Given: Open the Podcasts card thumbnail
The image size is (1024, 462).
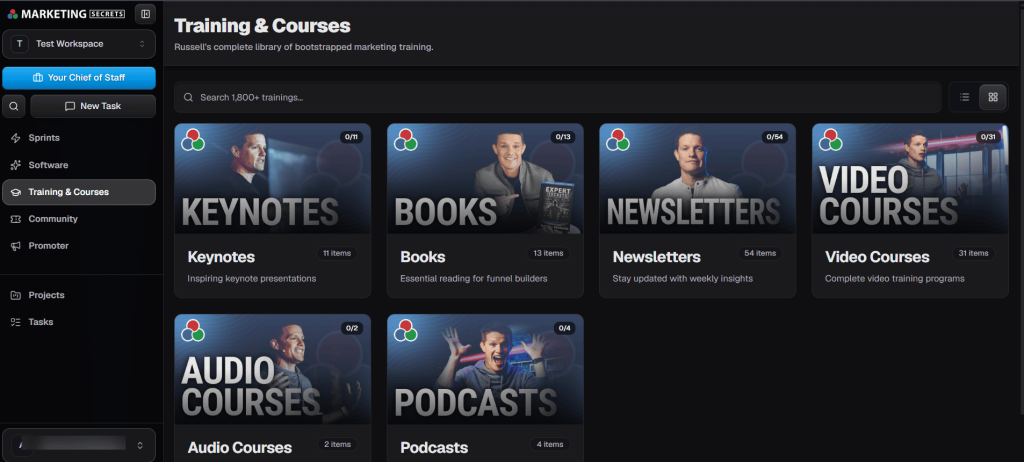Looking at the screenshot, I should point(485,370).
